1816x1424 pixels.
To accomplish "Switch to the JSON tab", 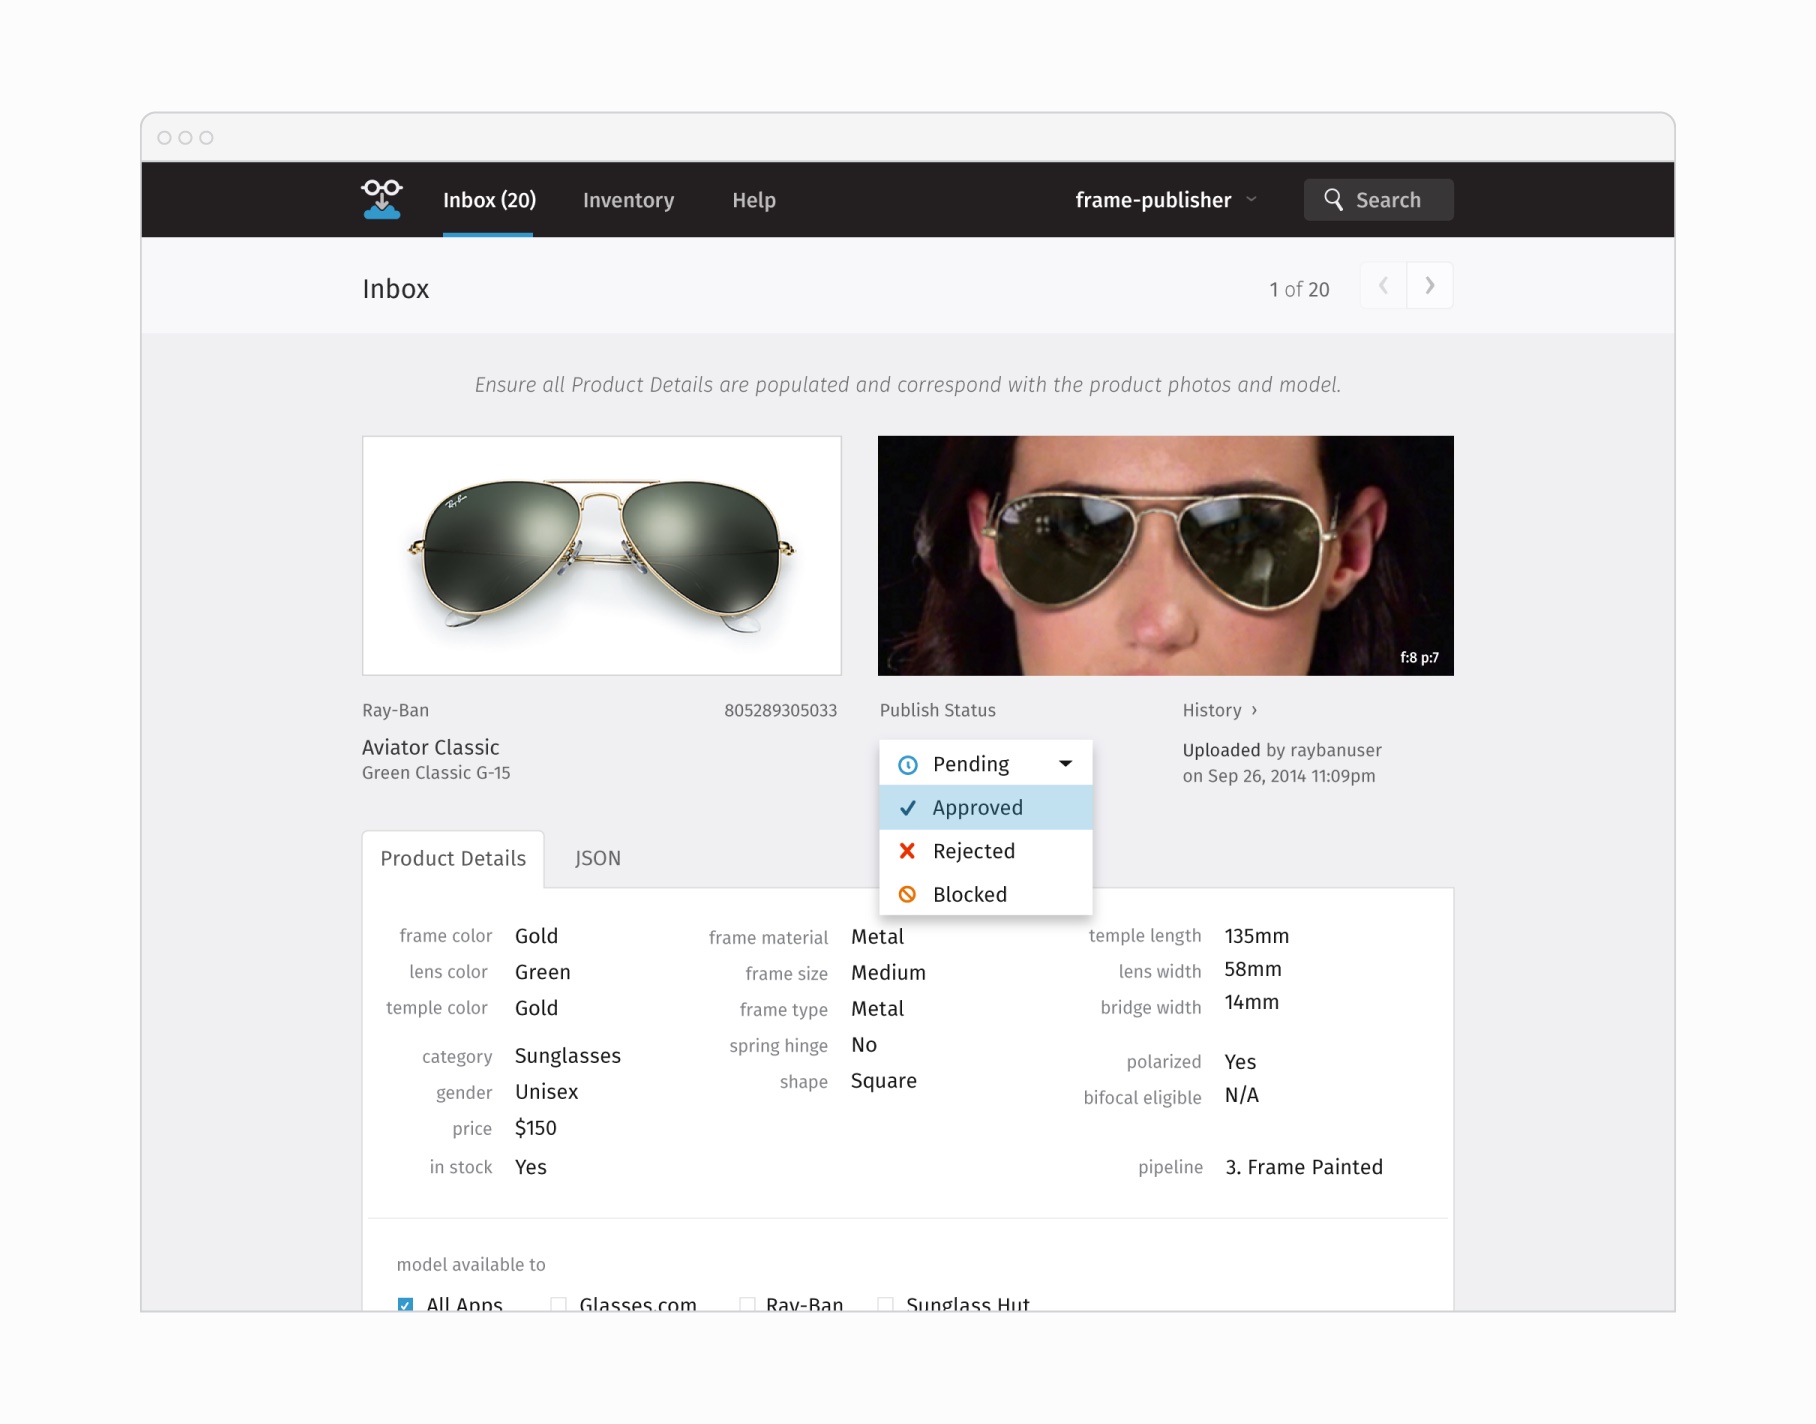I will [597, 858].
